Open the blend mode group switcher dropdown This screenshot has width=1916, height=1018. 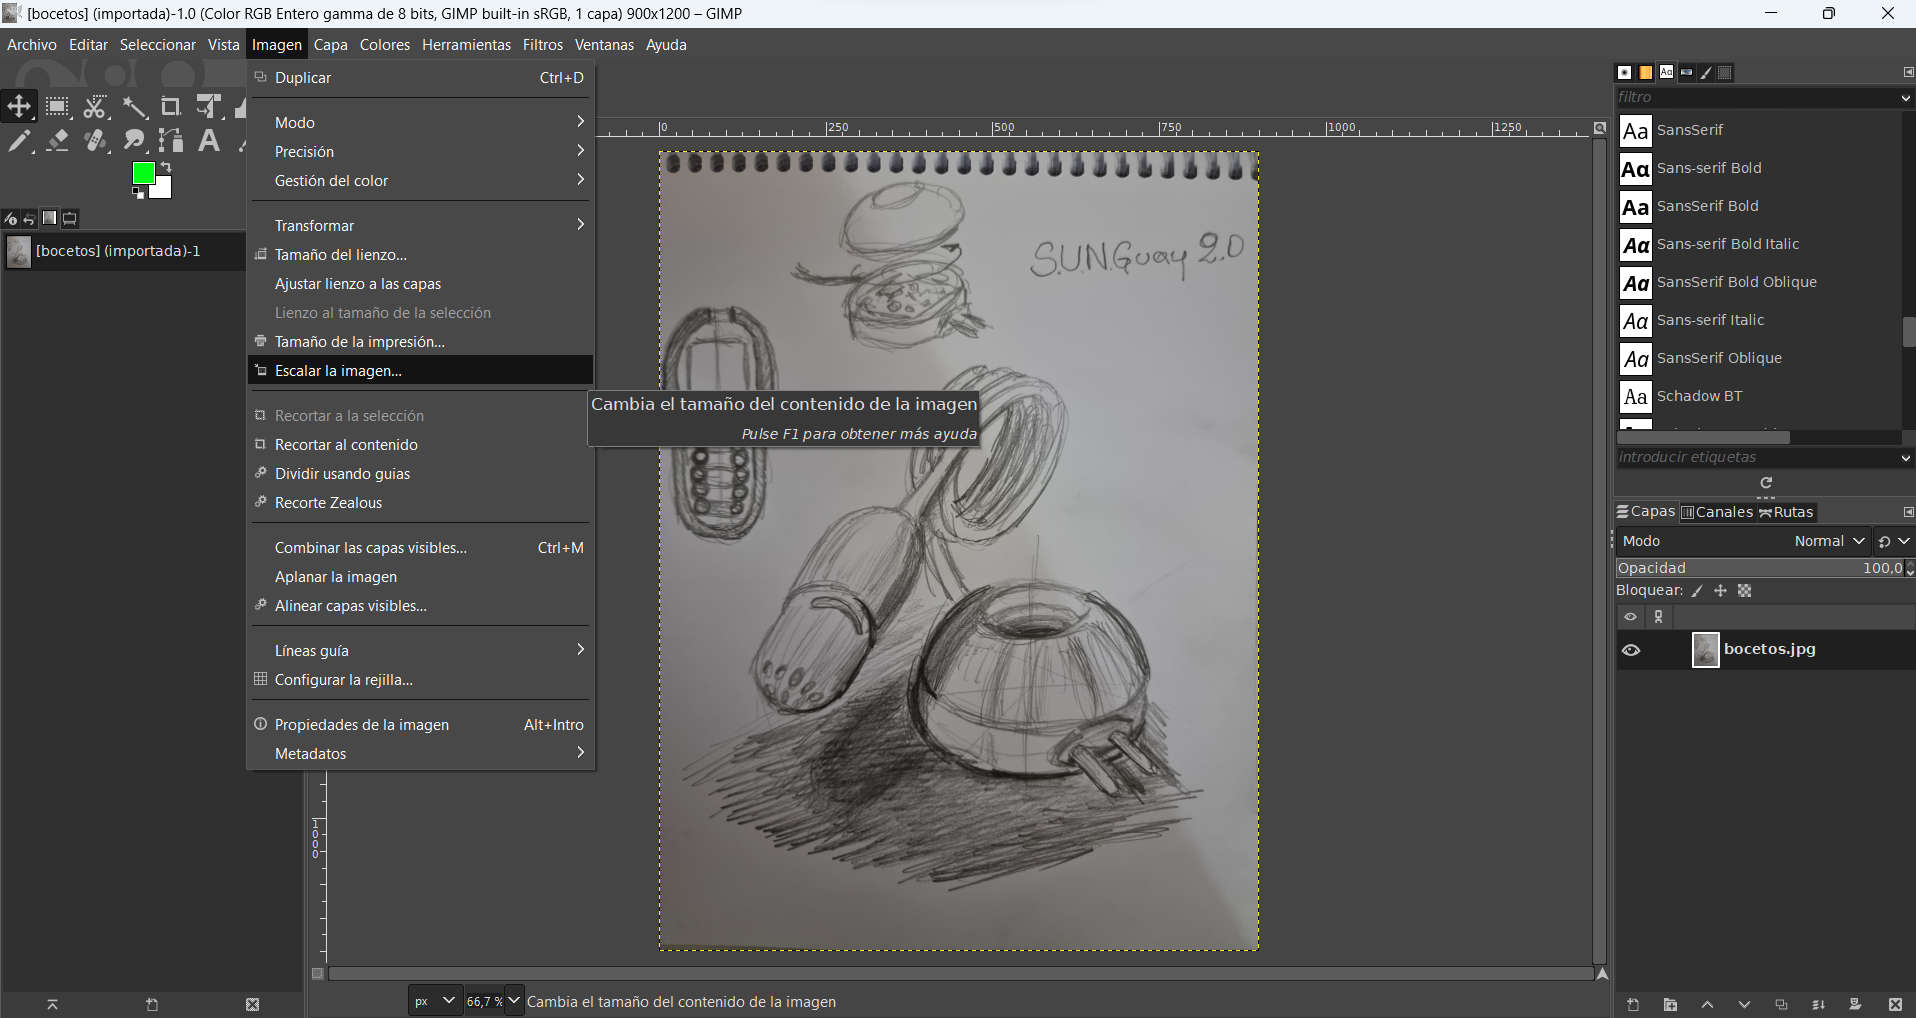(x=1894, y=541)
